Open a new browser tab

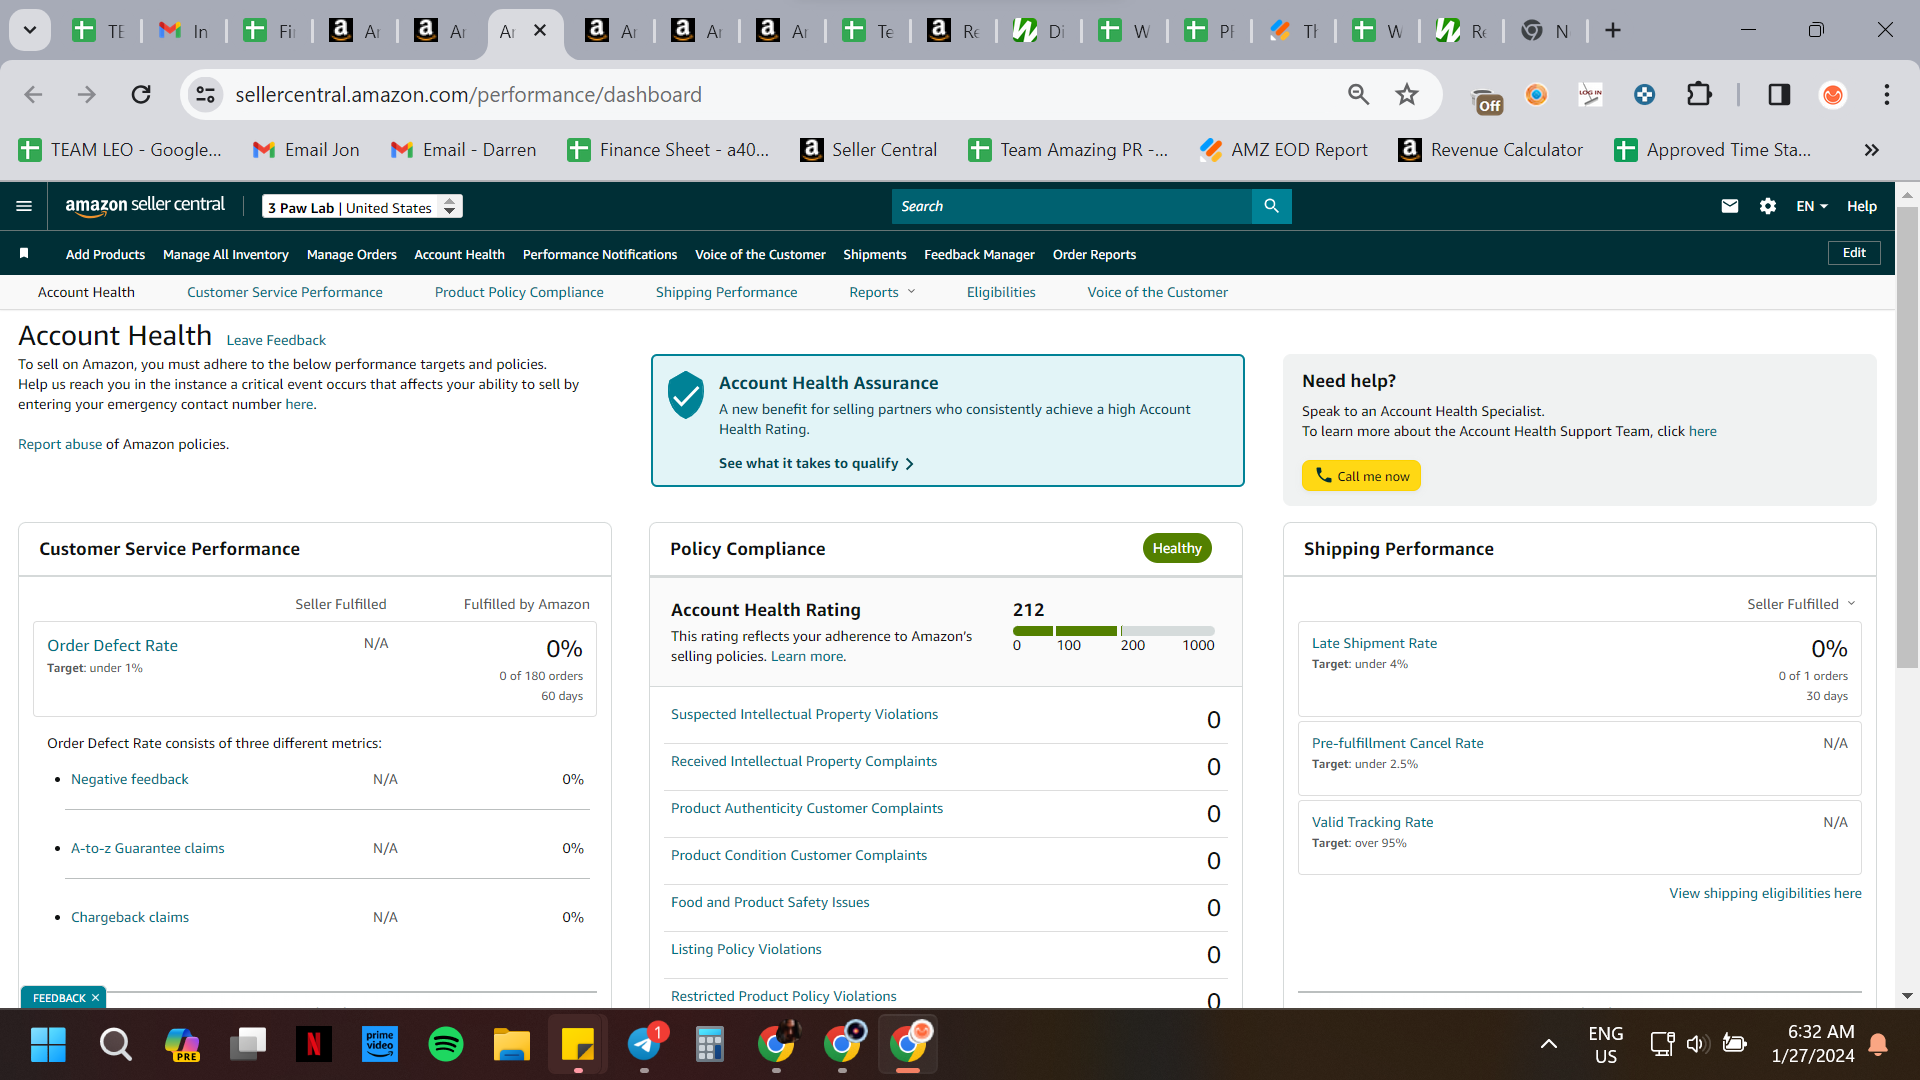[1613, 30]
